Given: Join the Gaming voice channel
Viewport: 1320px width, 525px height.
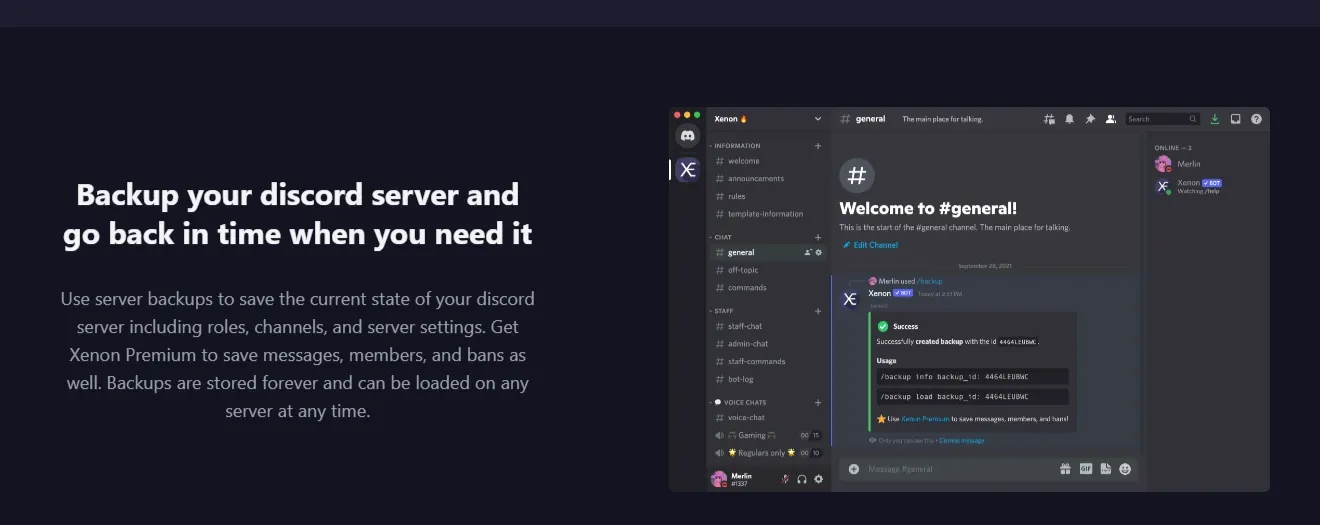Looking at the screenshot, I should pos(768,435).
